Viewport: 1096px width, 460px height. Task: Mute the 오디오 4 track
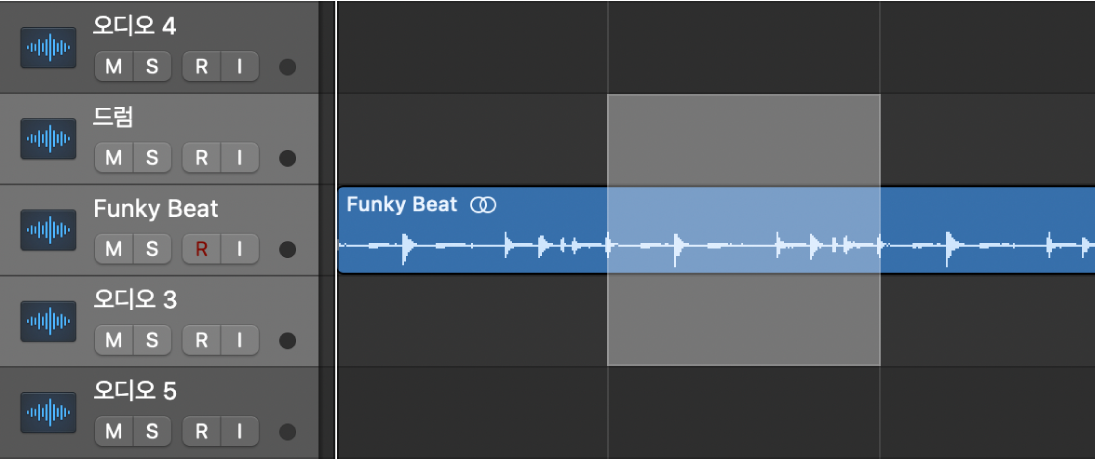coord(114,68)
